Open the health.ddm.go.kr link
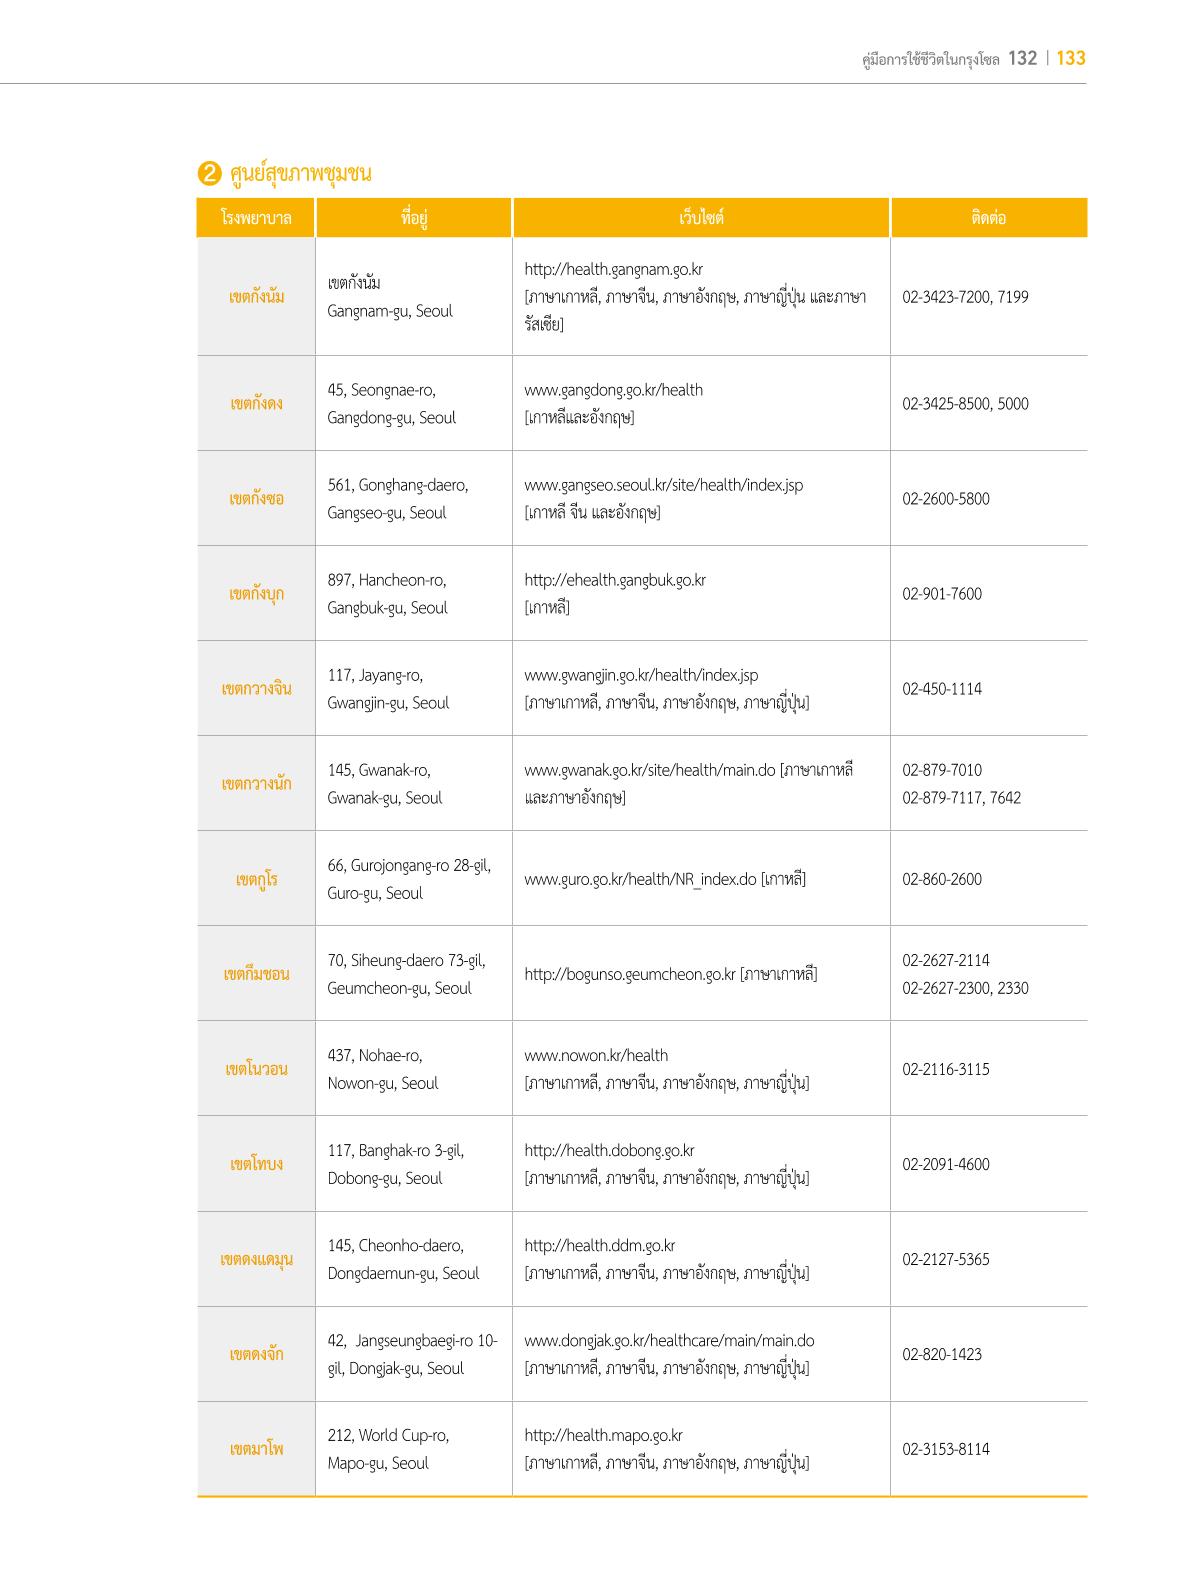The image size is (1181, 1574). tap(599, 1245)
